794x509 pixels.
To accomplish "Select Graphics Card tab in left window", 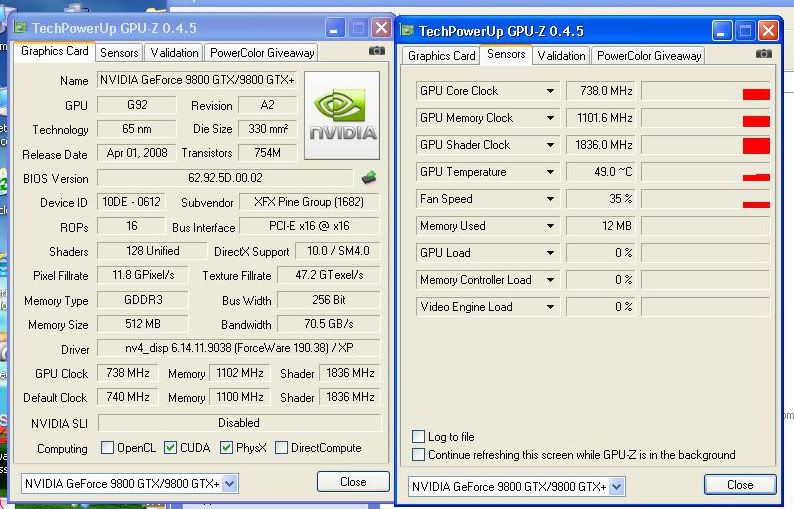I will tap(55, 52).
